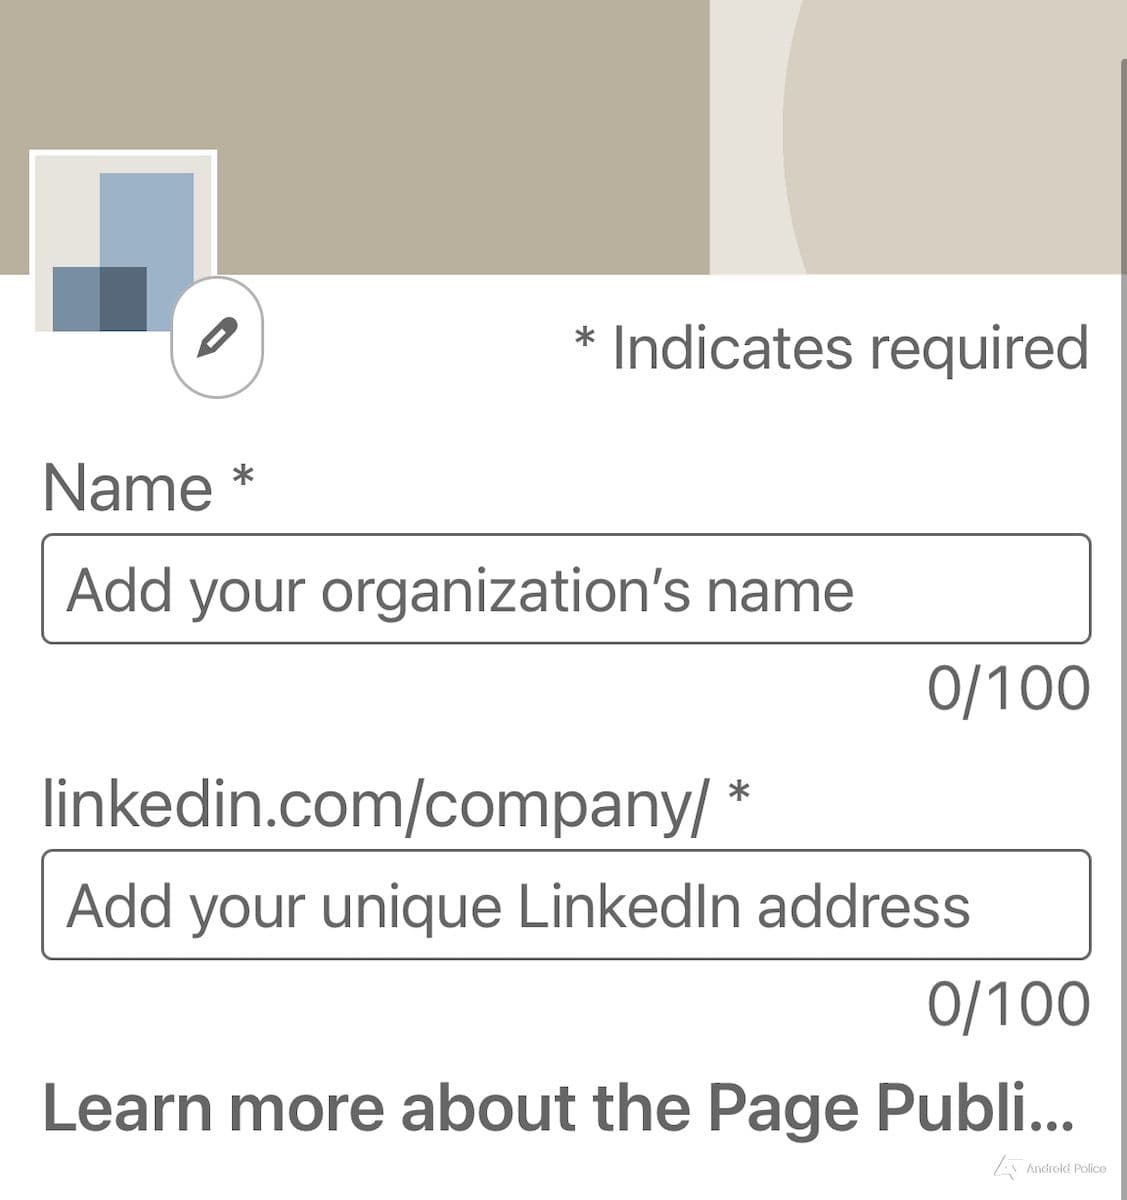The image size is (1127, 1200).
Task: Click the dark blue square in logo placeholder
Action: pyautogui.click(x=123, y=298)
